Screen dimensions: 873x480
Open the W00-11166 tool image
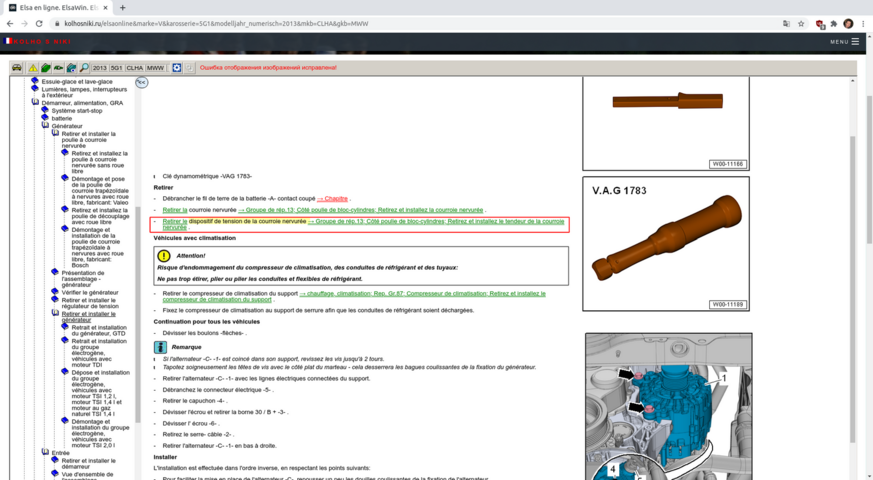point(666,123)
